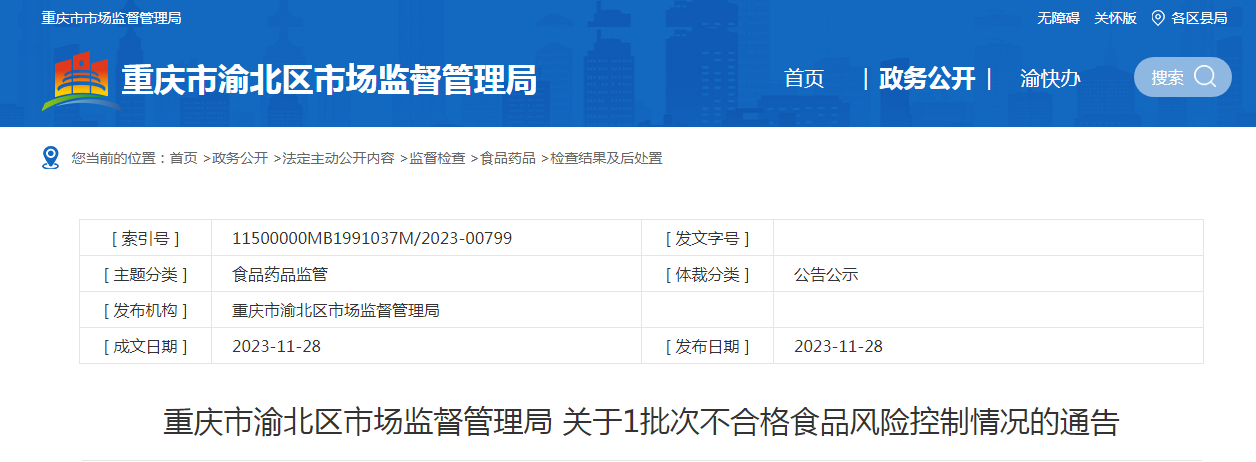Select index number 11500000MB1991037M/2023-00799
1256x462 pixels.
click(372, 238)
